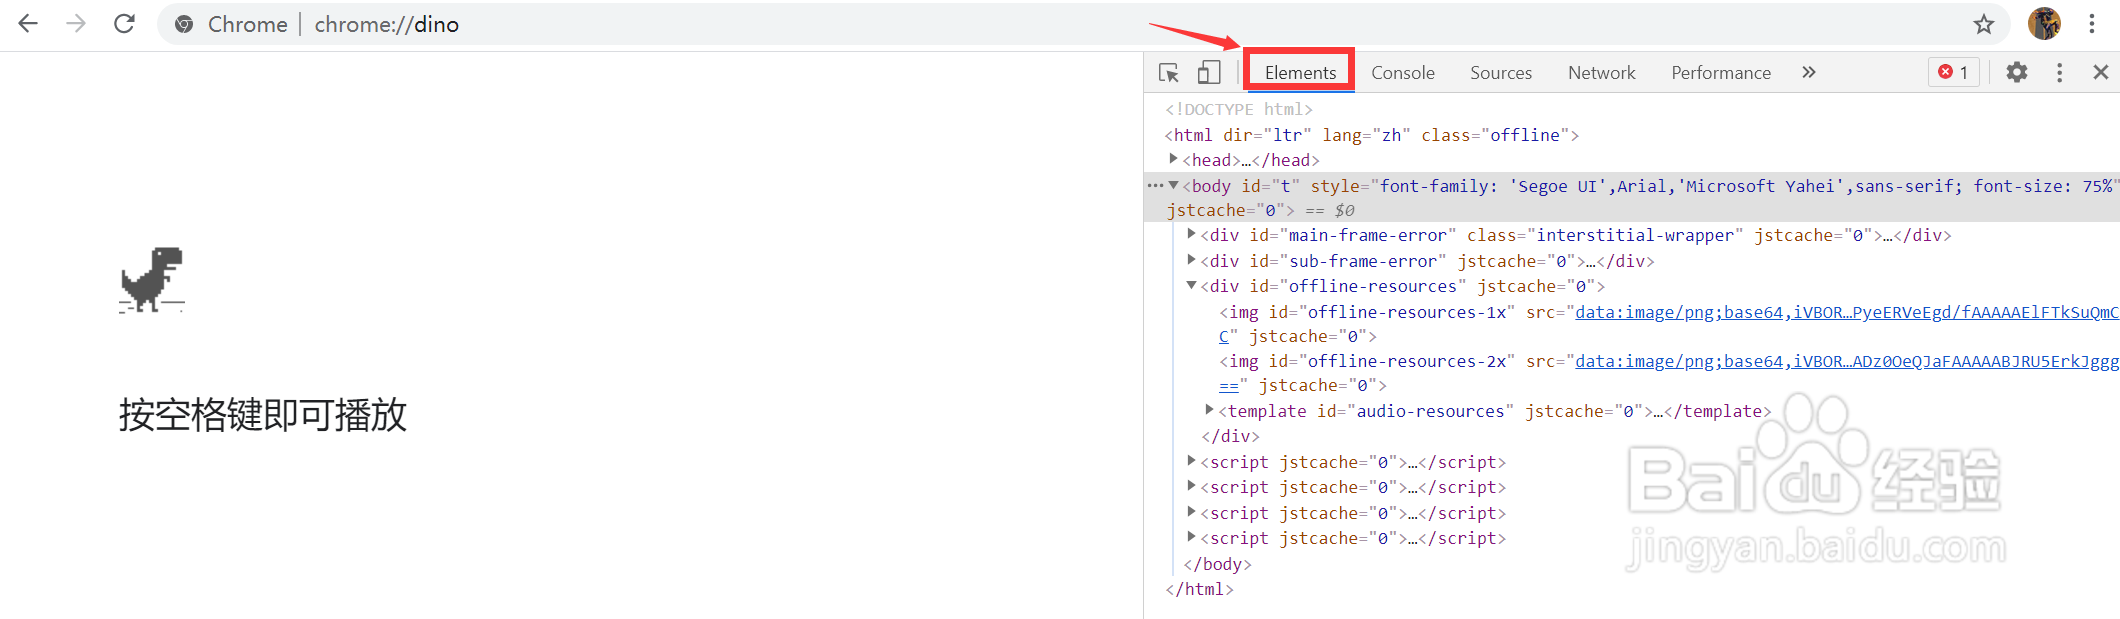Reload the chrome://dino page
The image size is (2120, 619).
pyautogui.click(x=124, y=24)
